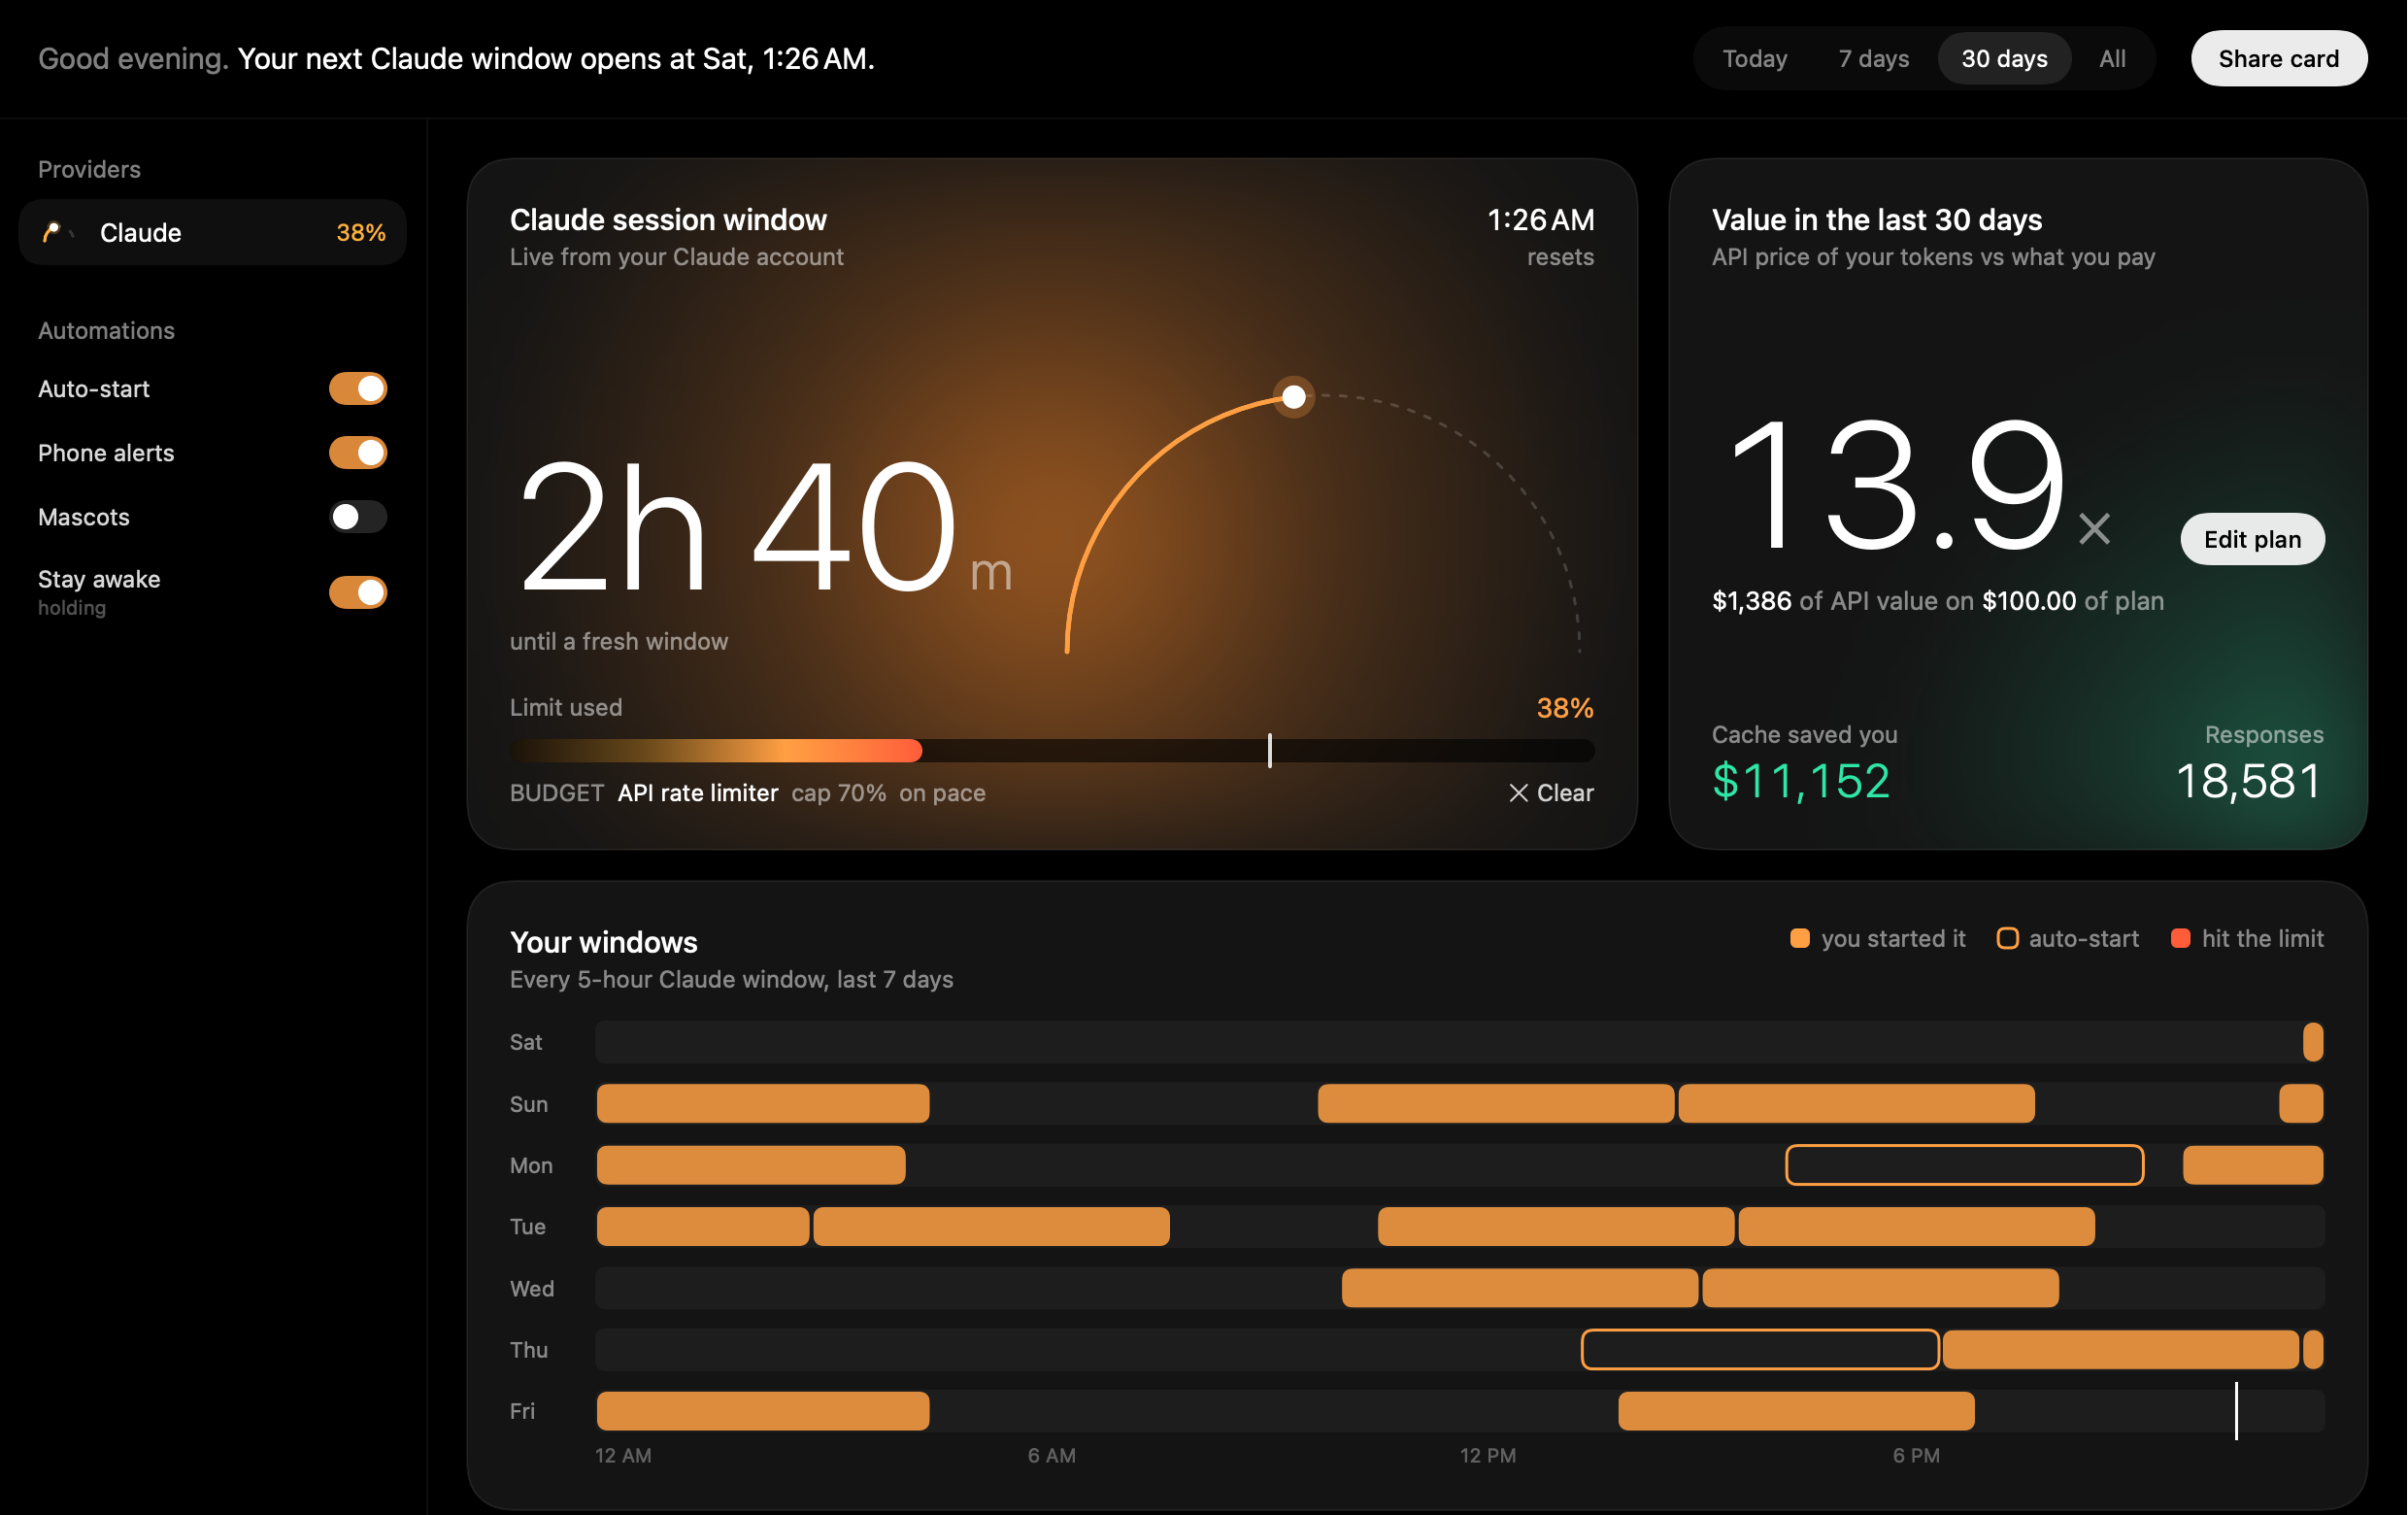
Task: Click the '1:26 AM' resets time
Action: pos(1540,220)
